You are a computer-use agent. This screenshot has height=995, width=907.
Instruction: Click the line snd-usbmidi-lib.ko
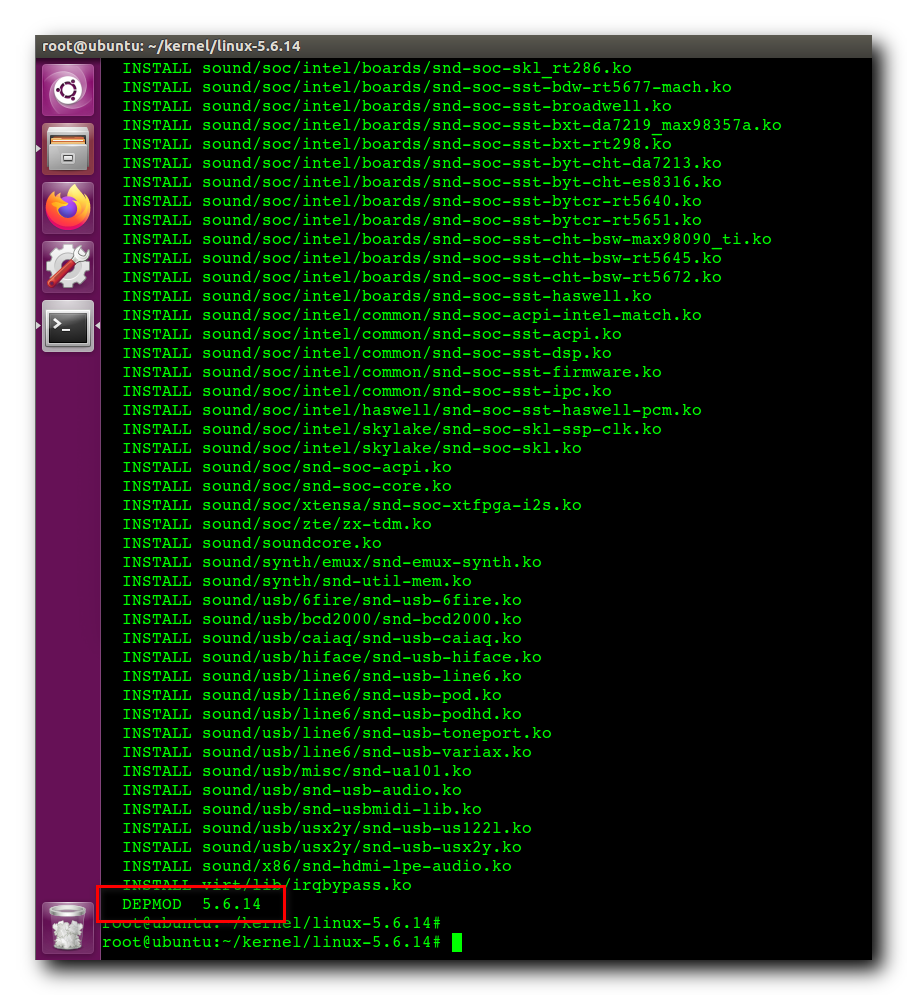pos(302,810)
